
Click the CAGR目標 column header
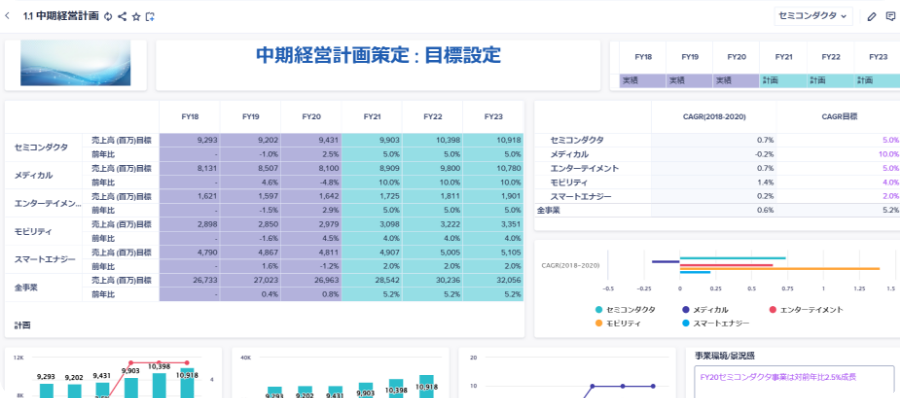point(839,116)
